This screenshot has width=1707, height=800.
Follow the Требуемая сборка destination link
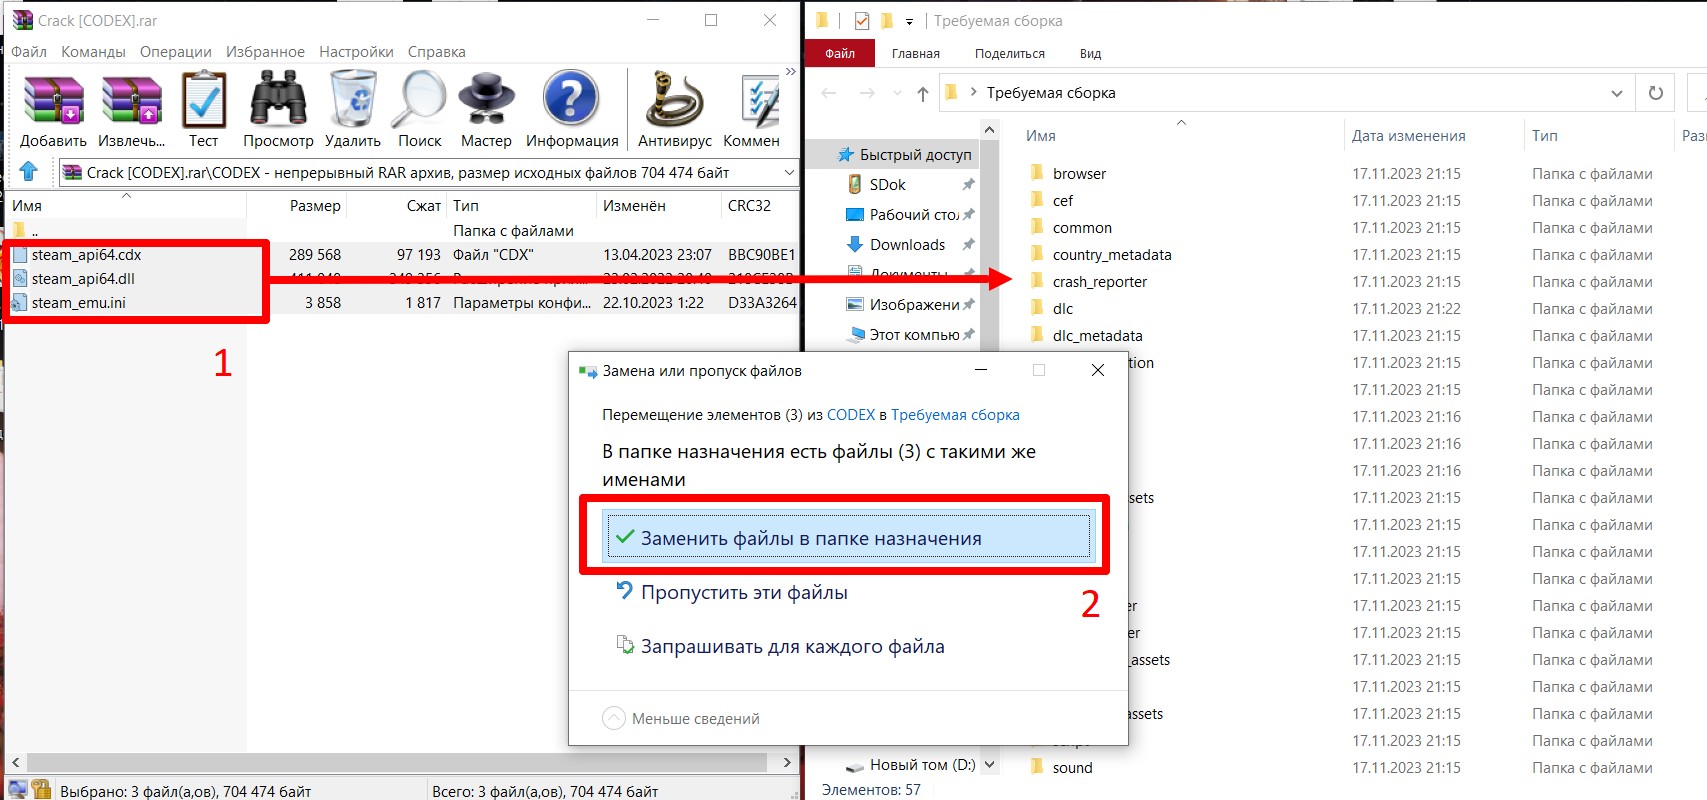pyautogui.click(x=955, y=415)
